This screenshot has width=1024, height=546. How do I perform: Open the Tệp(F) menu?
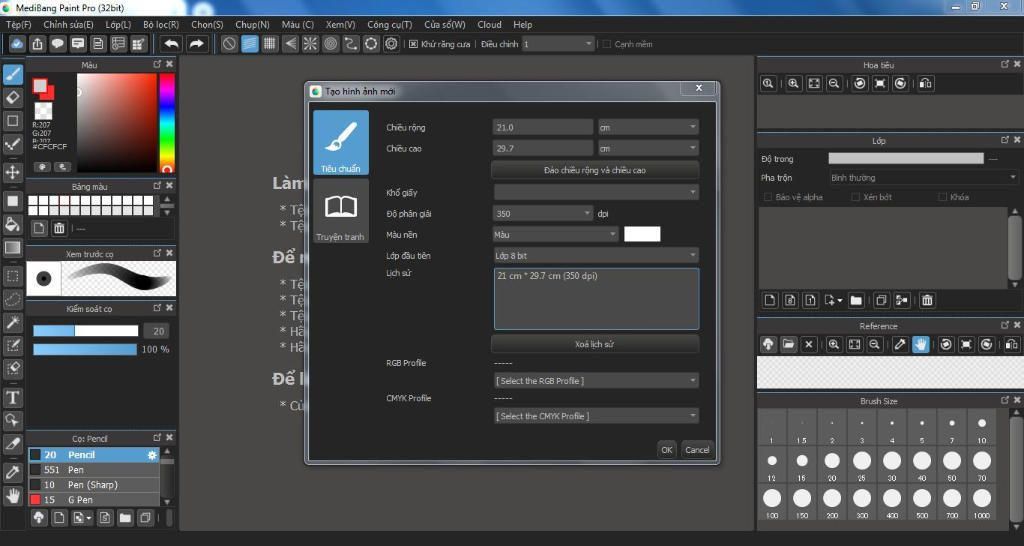pos(18,24)
